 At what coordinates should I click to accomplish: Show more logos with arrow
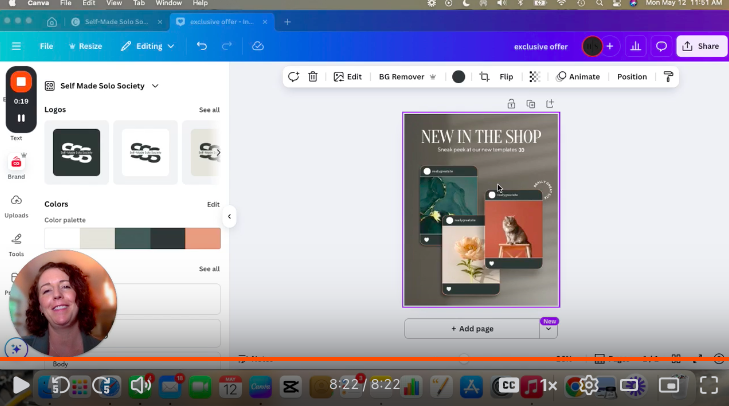[x=219, y=153]
